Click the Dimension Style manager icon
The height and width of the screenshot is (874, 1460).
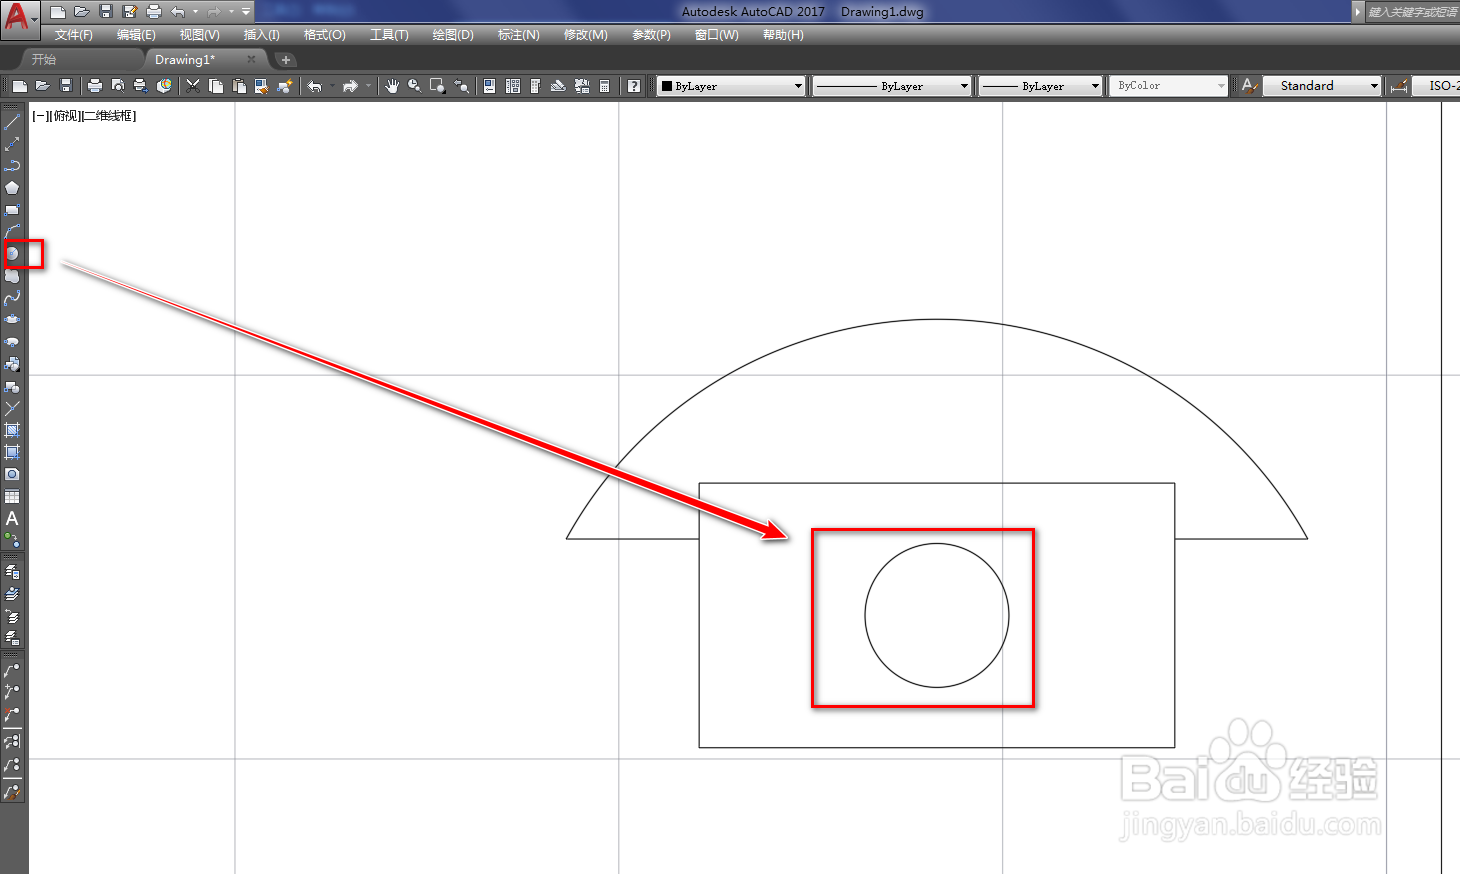(x=1400, y=86)
